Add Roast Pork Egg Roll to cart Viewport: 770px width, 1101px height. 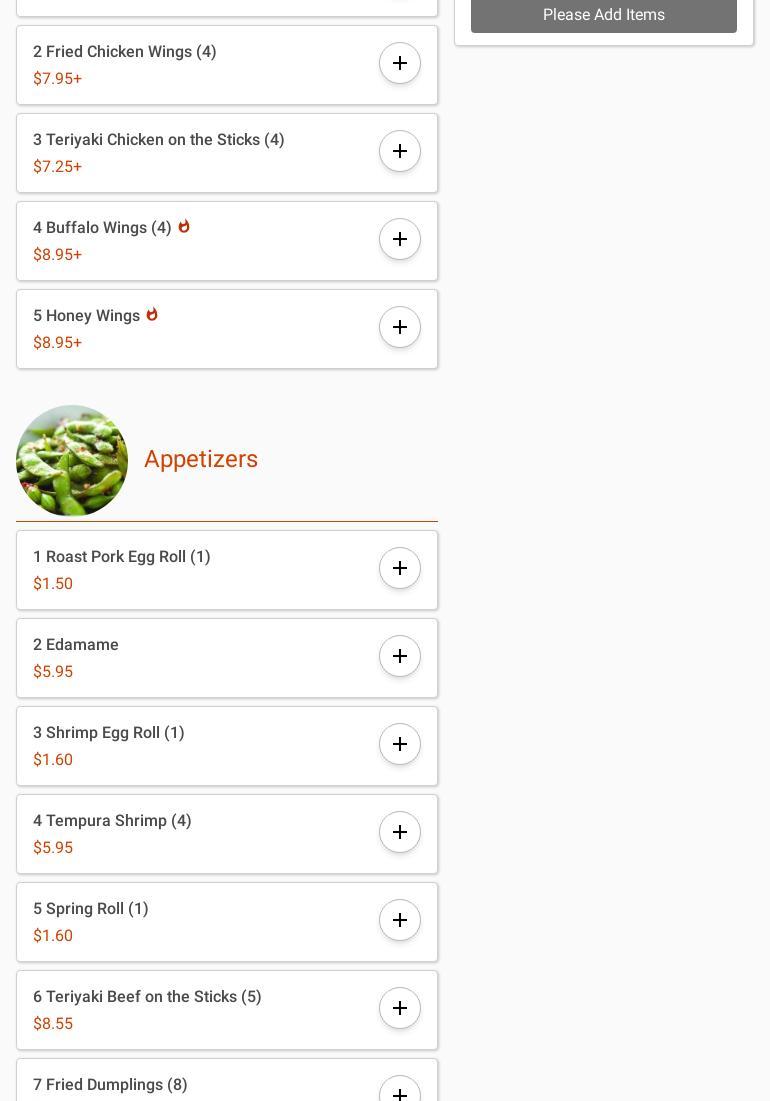point(400,568)
